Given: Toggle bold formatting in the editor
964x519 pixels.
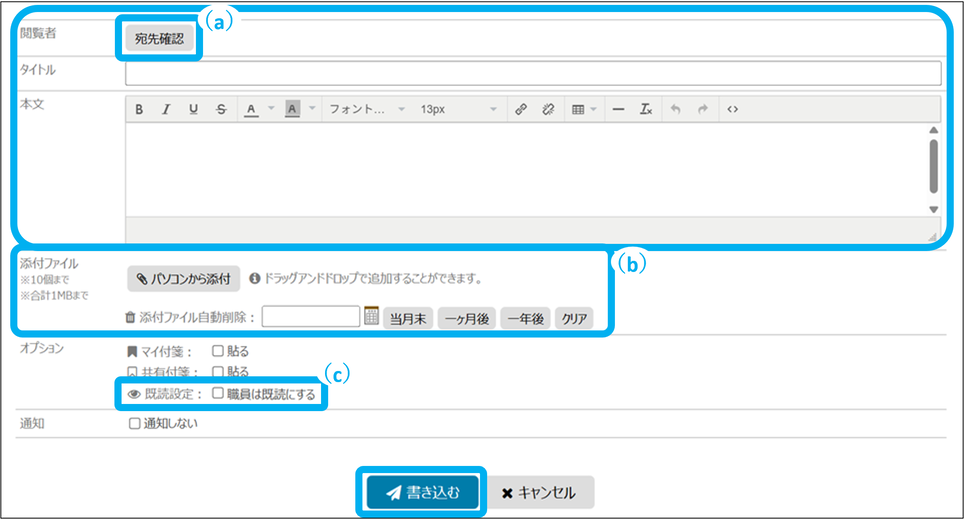Looking at the screenshot, I should point(140,109).
